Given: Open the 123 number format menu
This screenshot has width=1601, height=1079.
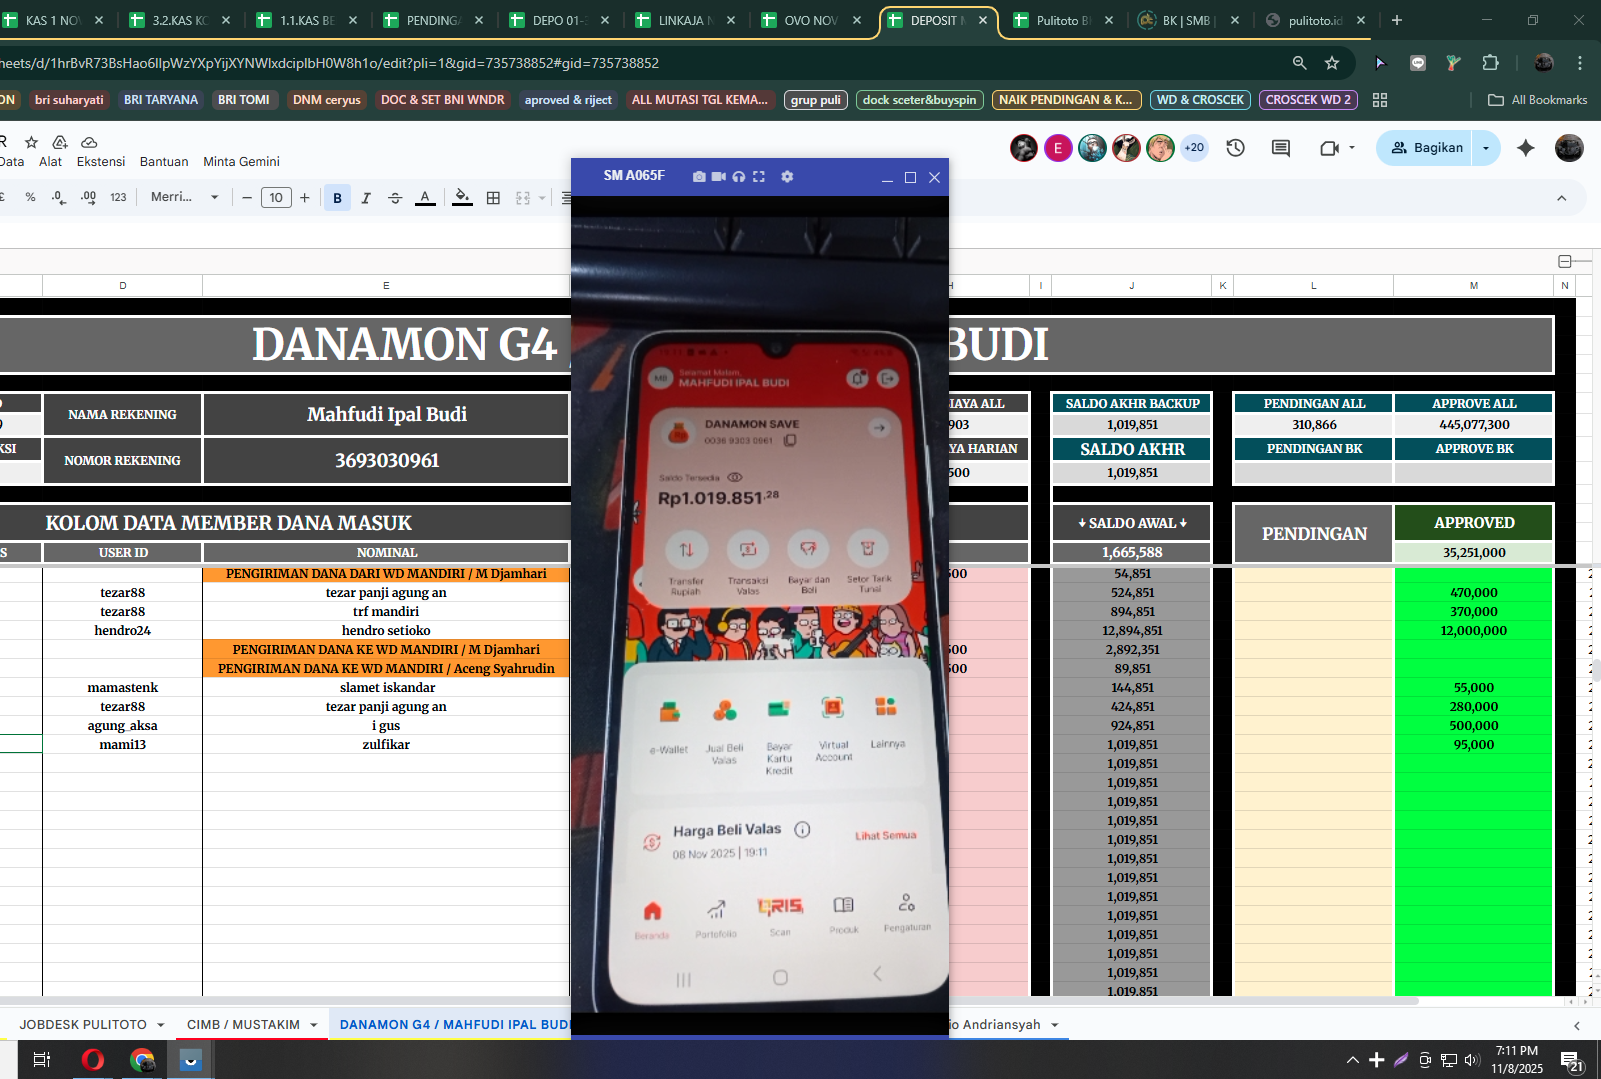Looking at the screenshot, I should [118, 198].
